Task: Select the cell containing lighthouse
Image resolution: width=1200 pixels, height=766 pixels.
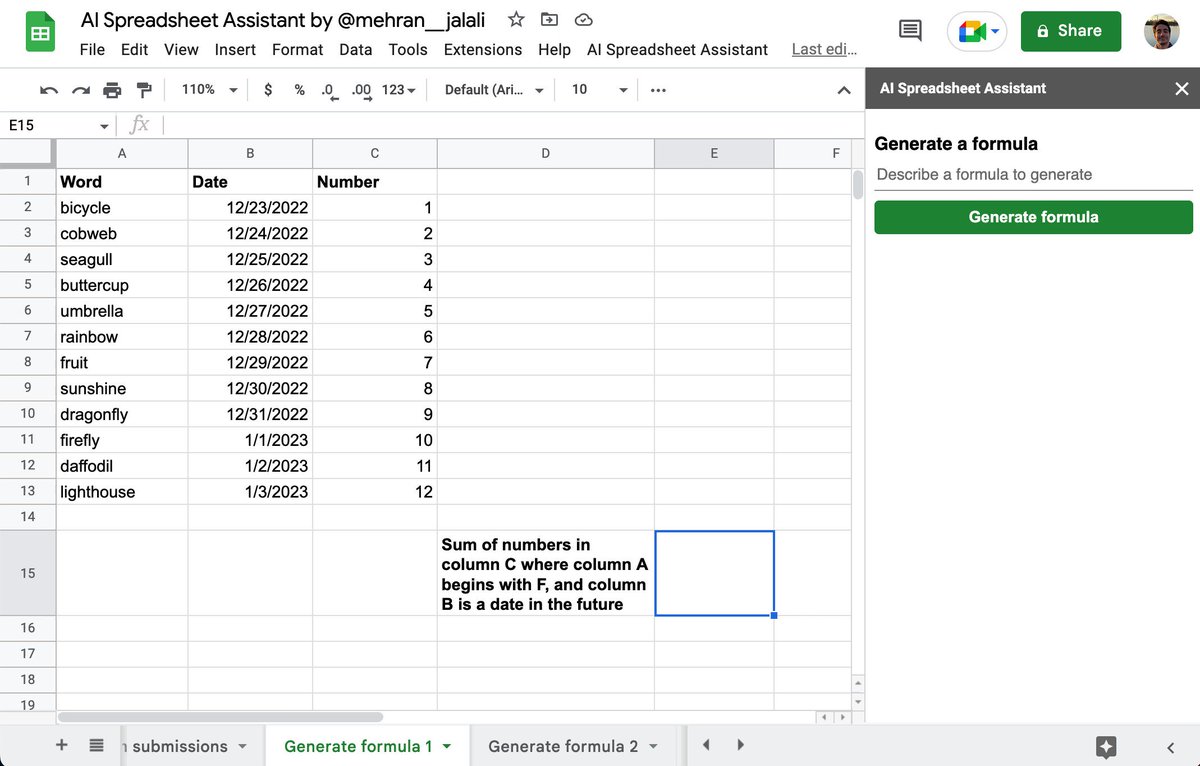Action: 122,491
